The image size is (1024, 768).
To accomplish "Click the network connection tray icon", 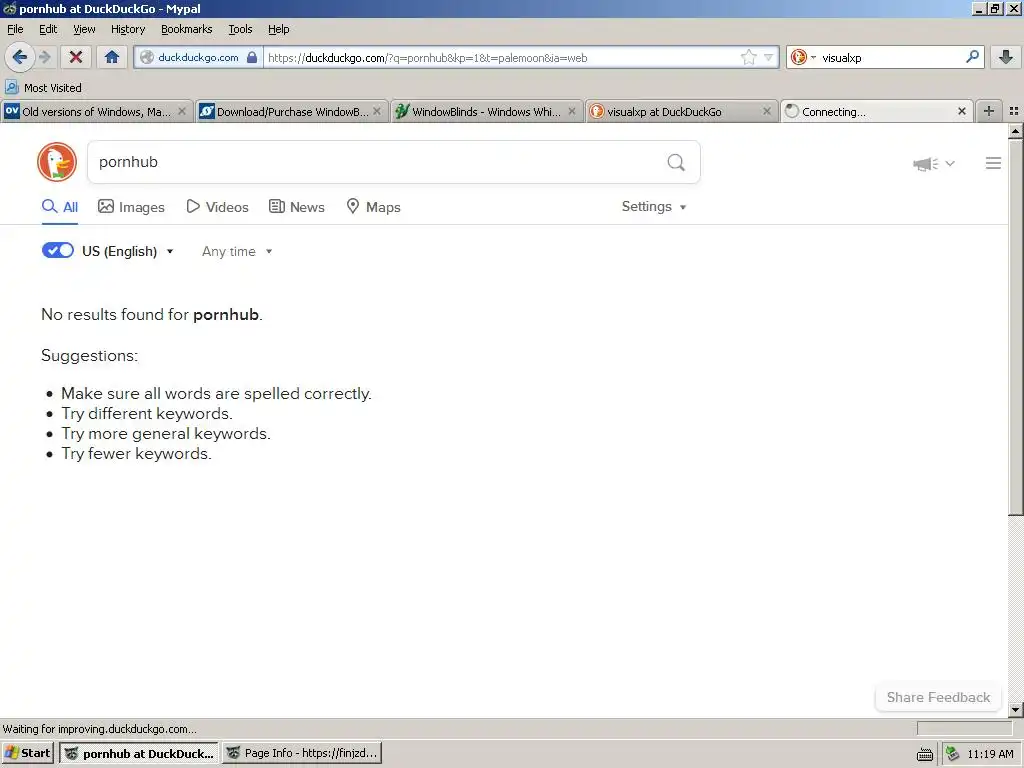I will [952, 754].
